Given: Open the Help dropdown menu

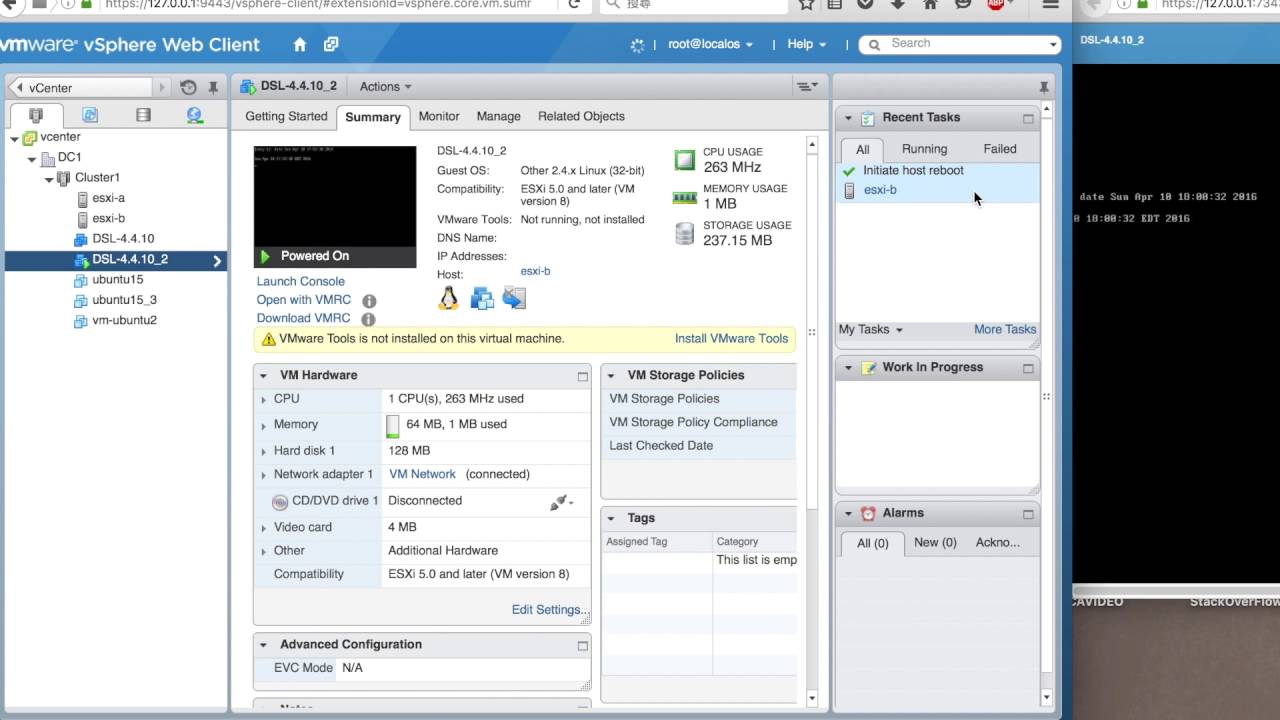Looking at the screenshot, I should point(807,44).
